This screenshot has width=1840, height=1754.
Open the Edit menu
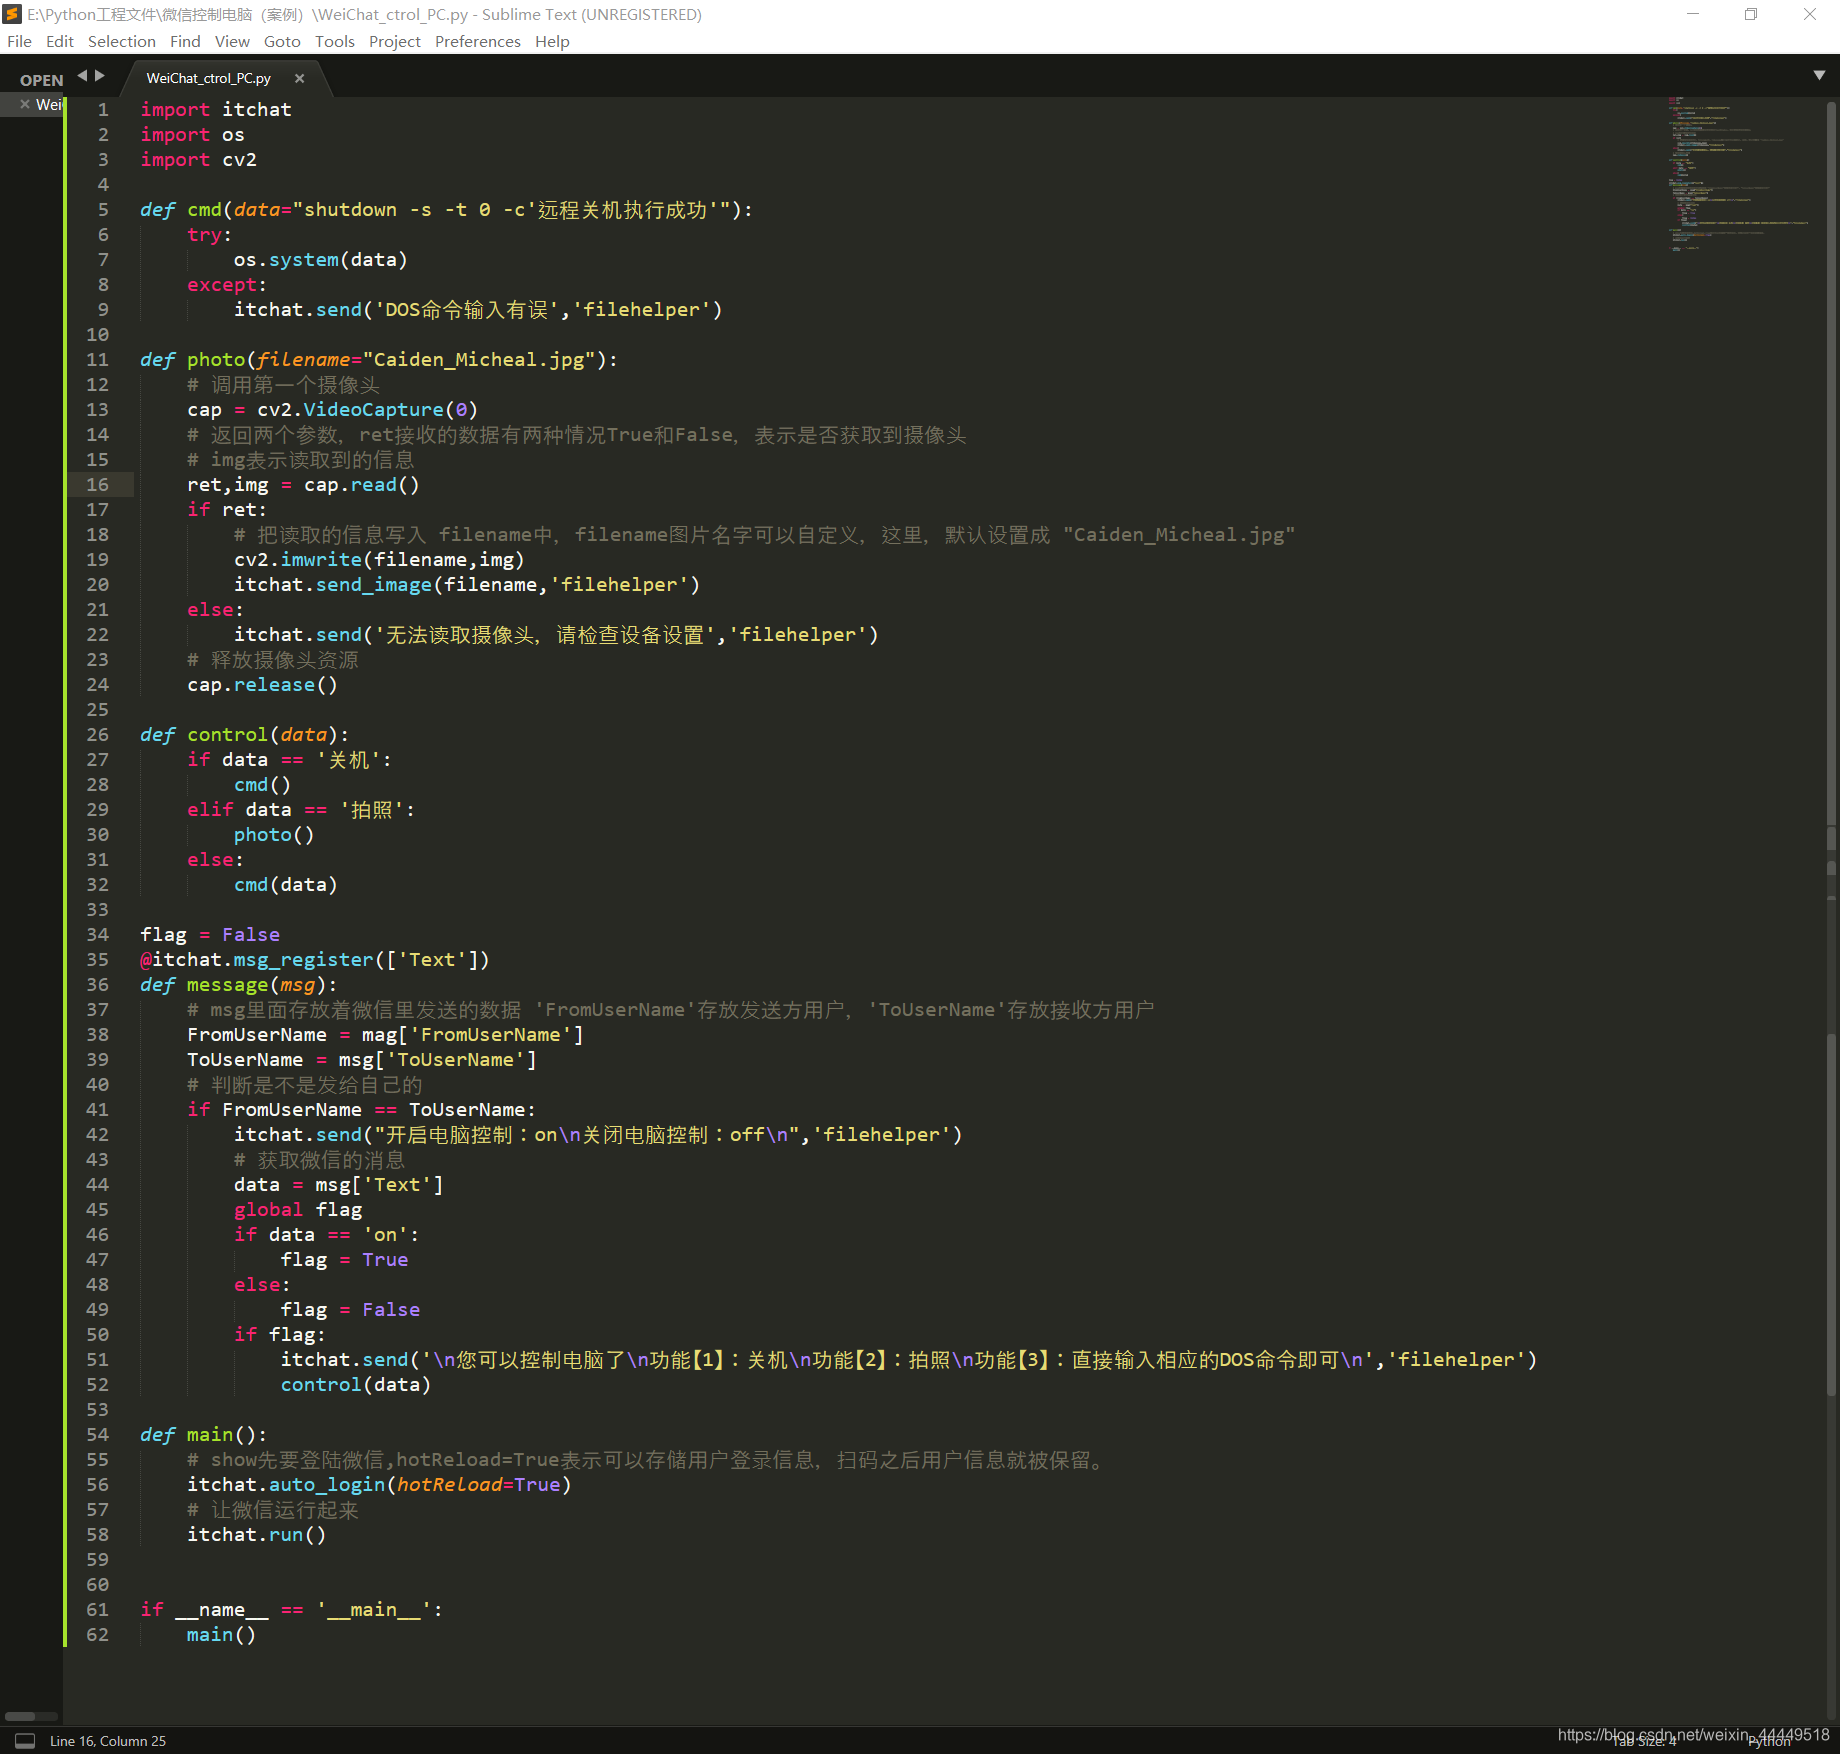point(60,41)
